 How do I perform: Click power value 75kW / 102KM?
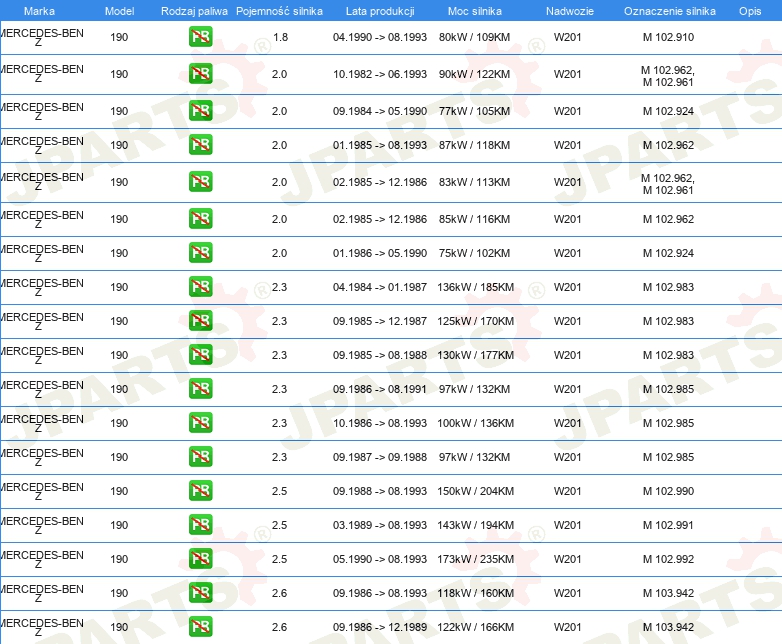[x=474, y=253]
